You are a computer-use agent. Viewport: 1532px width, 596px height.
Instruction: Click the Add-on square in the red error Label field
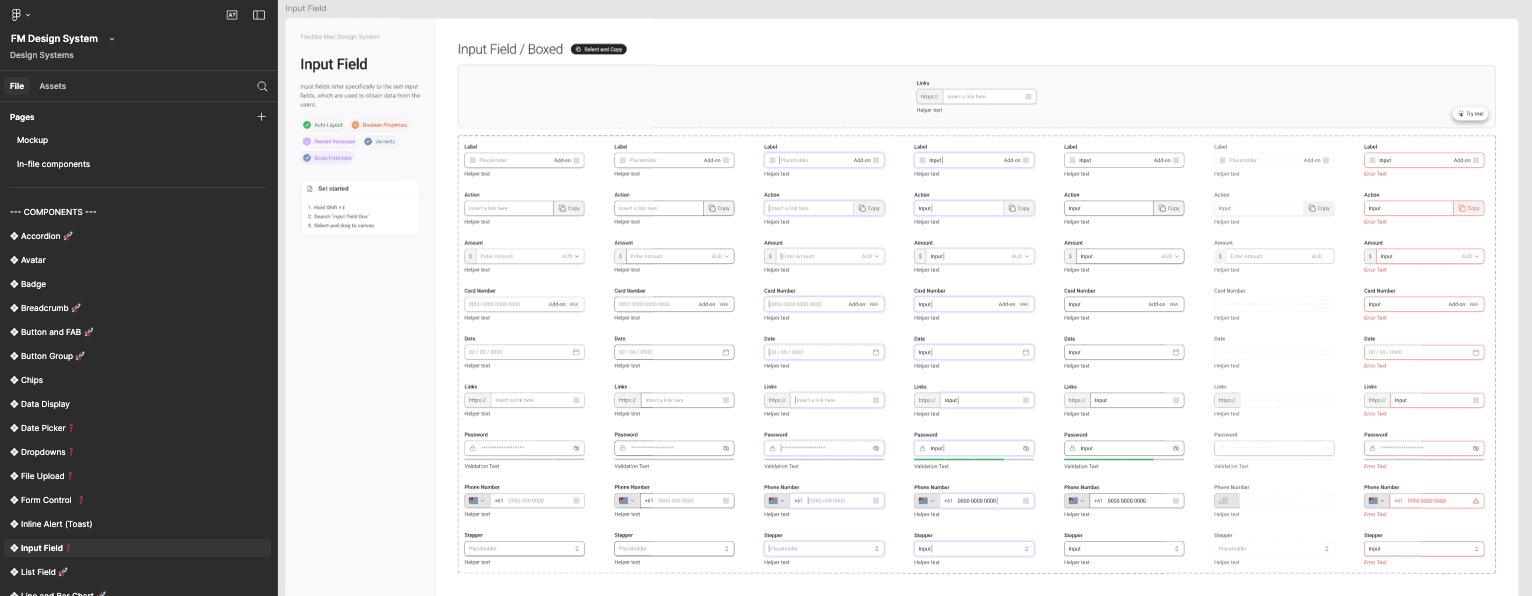pyautogui.click(x=1476, y=160)
